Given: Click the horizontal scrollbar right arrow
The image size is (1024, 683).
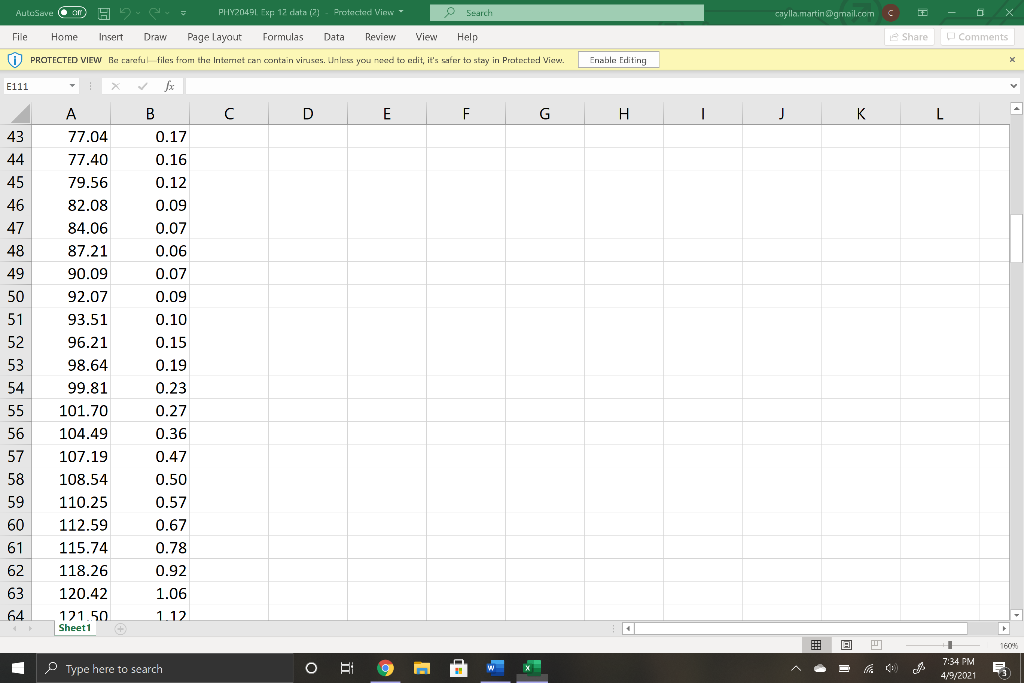Looking at the screenshot, I should point(1004,629).
